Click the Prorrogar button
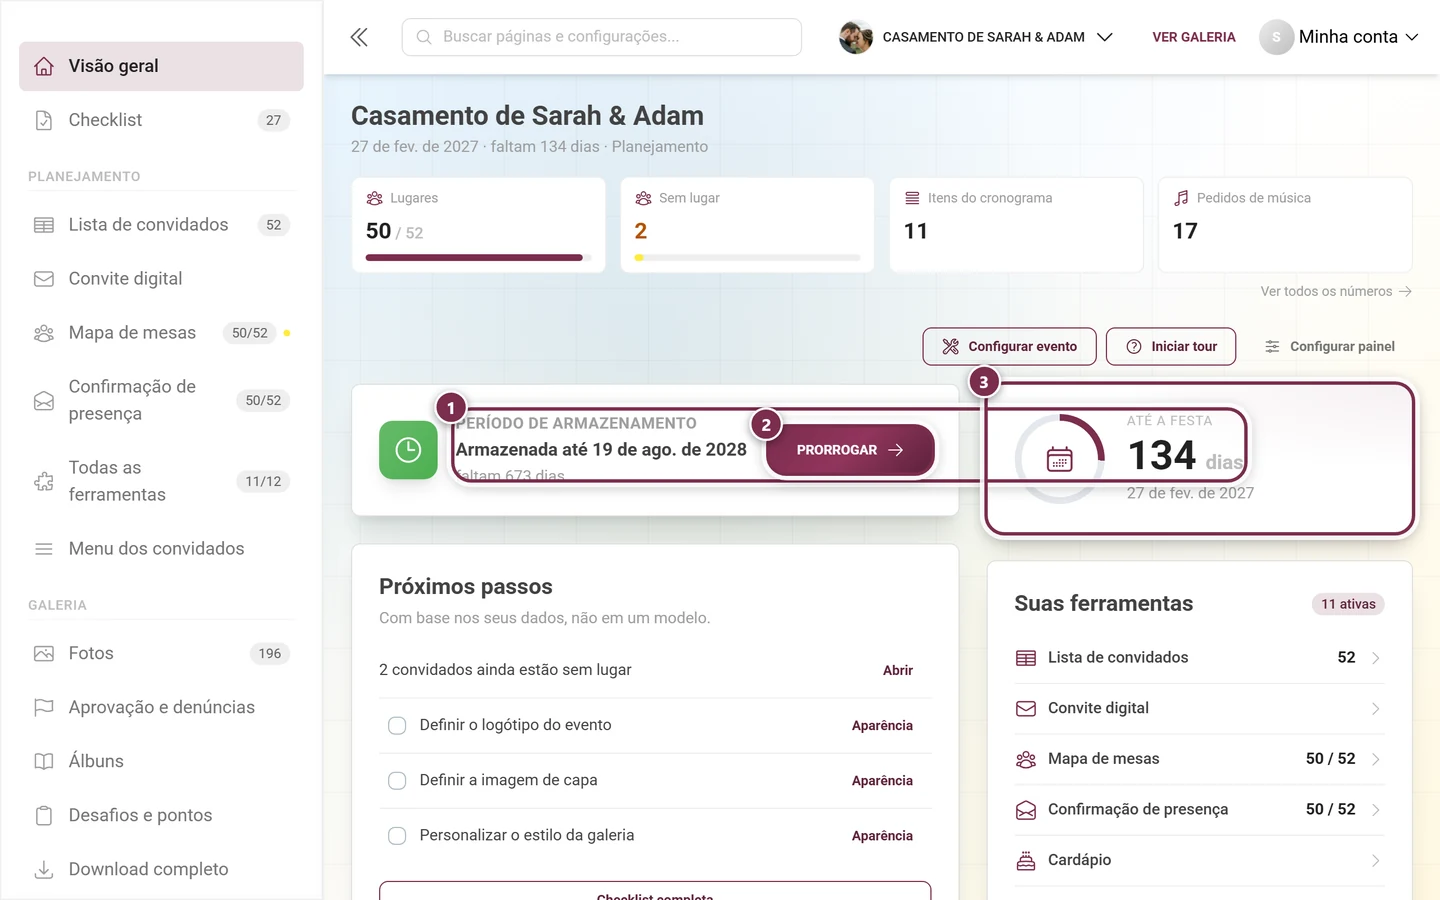 click(850, 450)
